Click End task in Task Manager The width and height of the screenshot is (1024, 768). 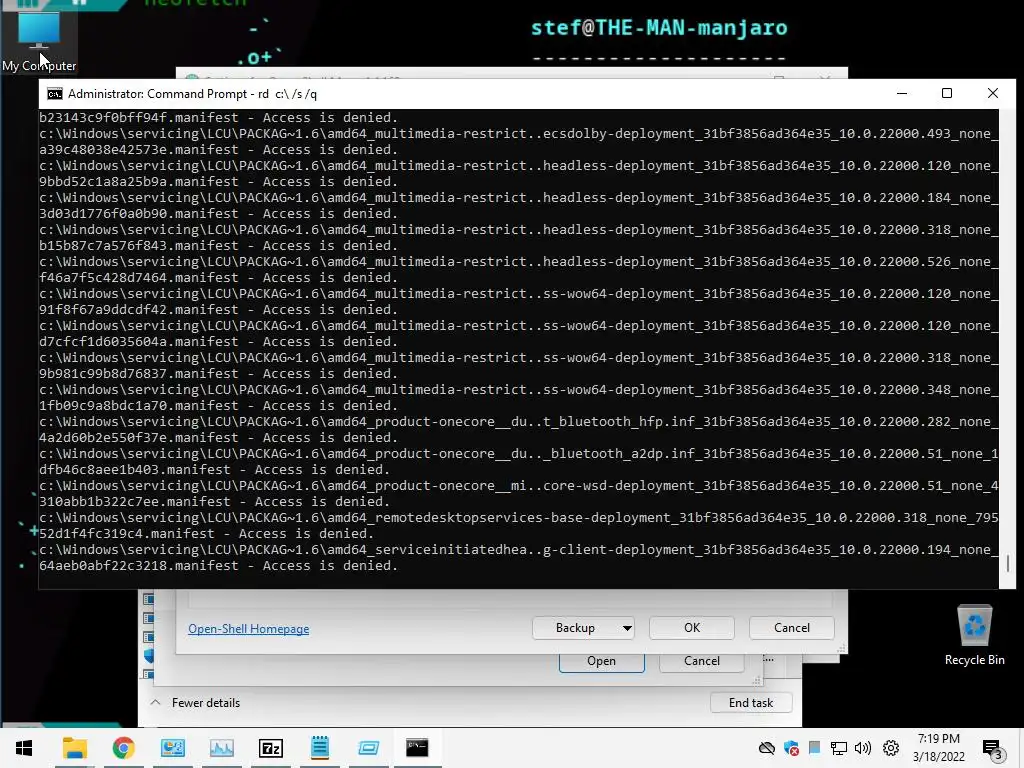(x=751, y=703)
